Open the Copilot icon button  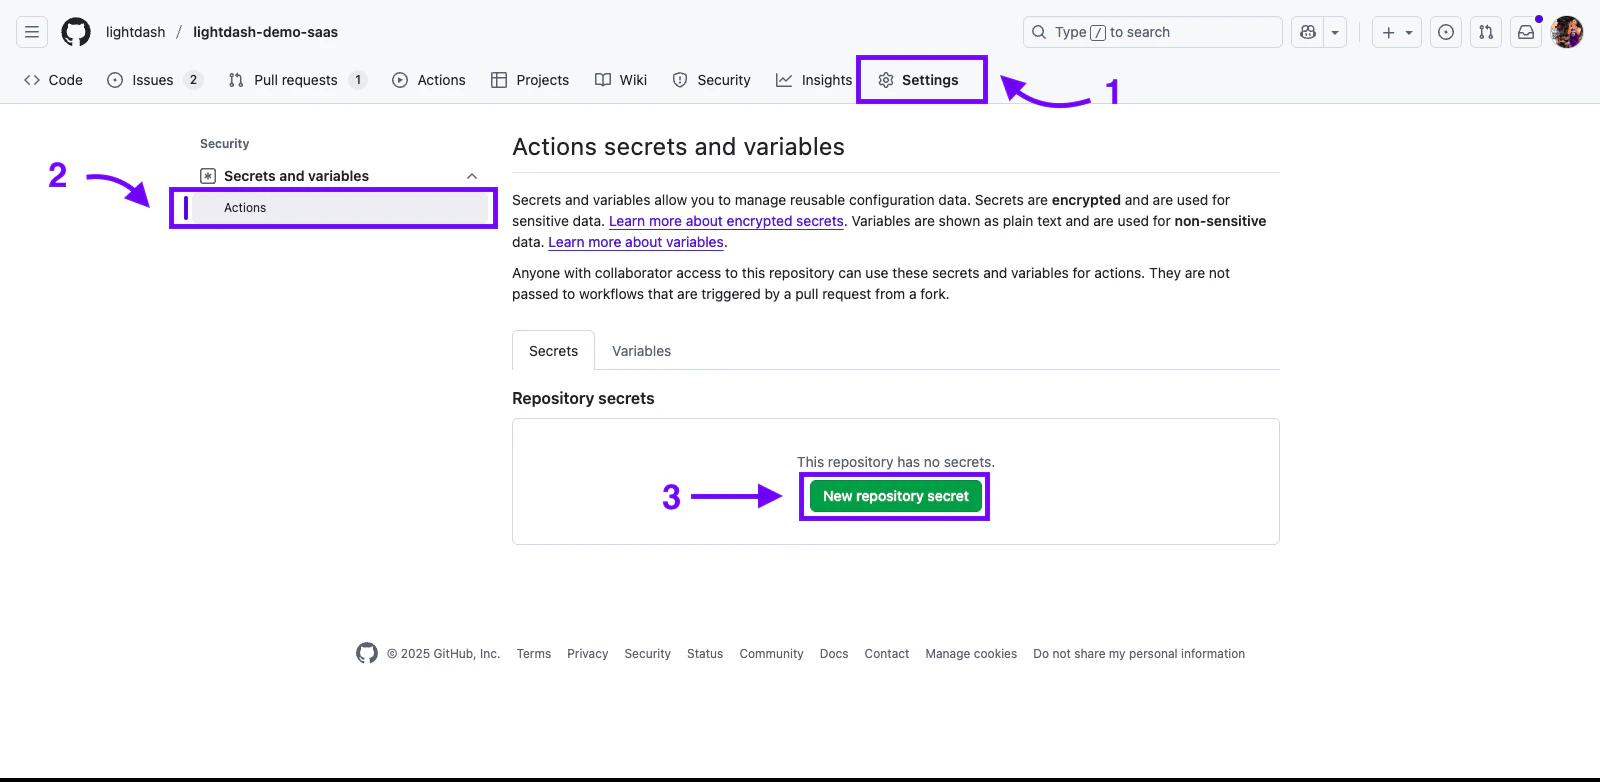tap(1308, 32)
